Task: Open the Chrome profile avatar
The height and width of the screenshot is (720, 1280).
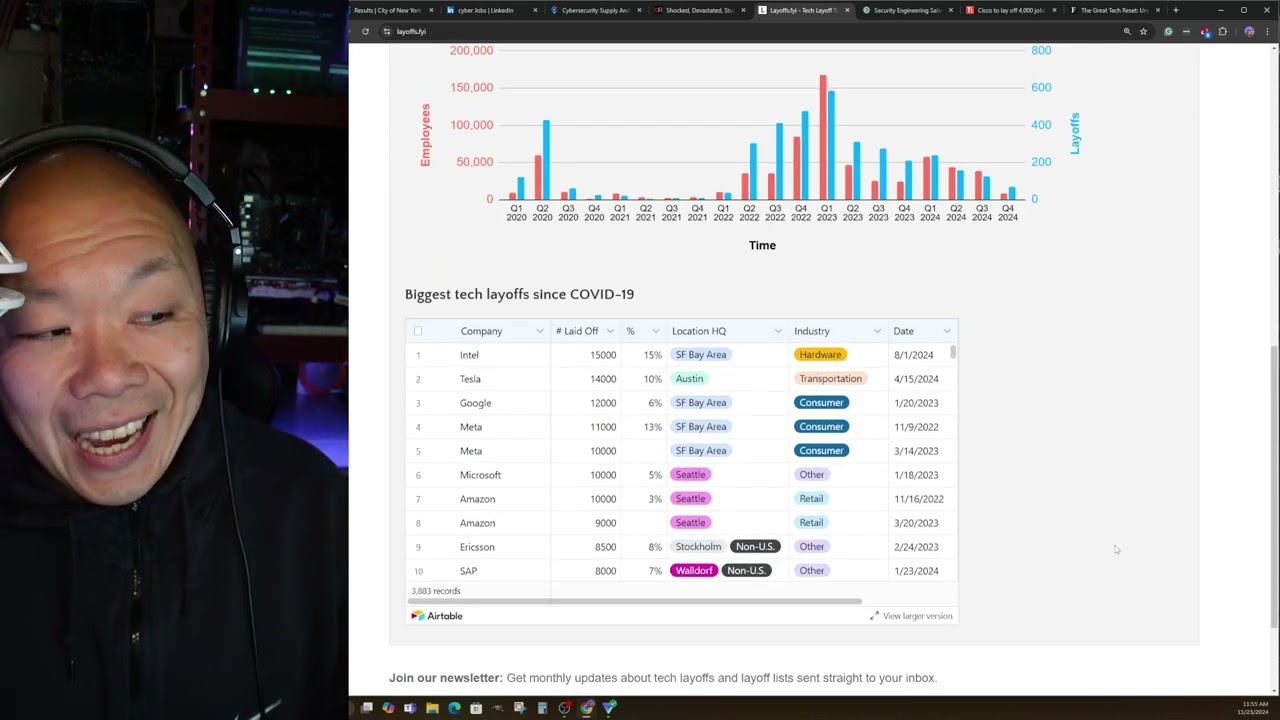Action: pos(1249,31)
